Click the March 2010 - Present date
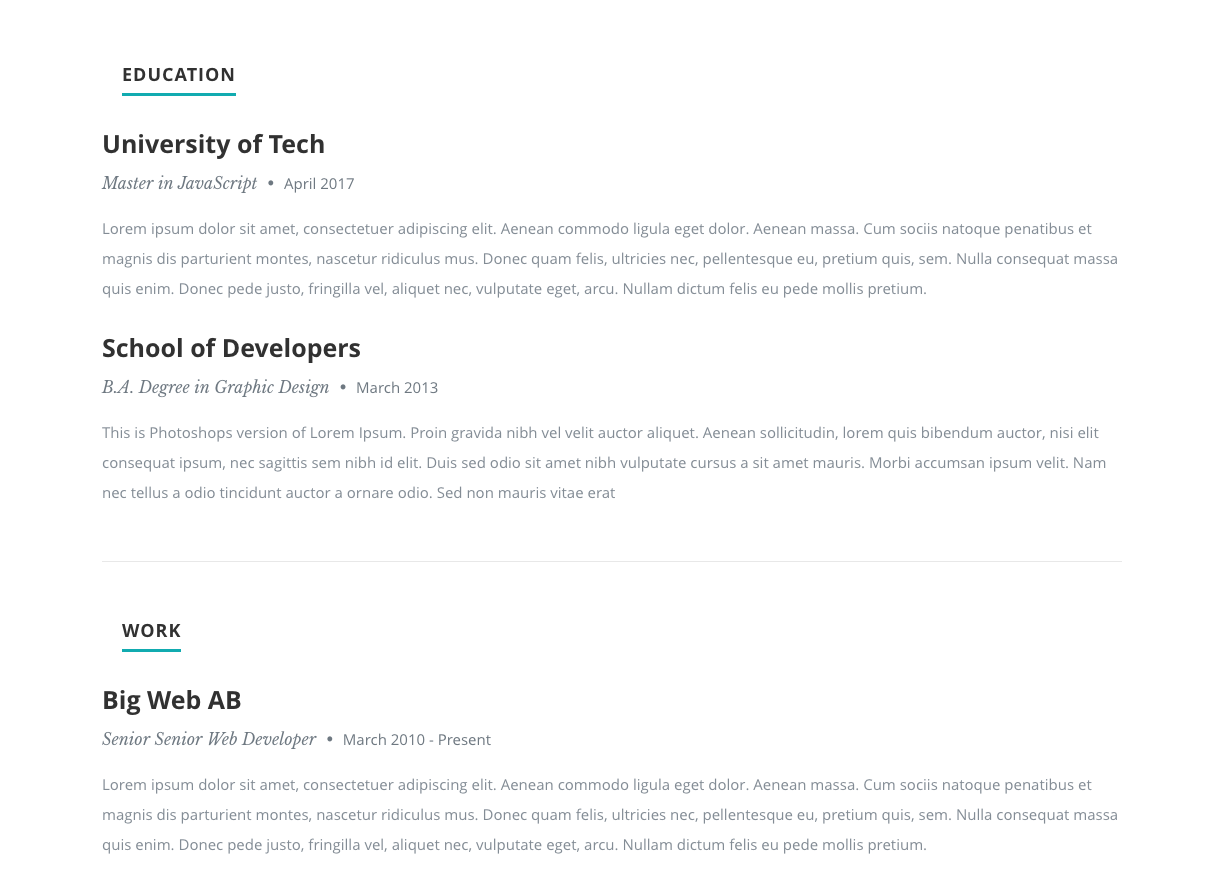 coord(417,740)
